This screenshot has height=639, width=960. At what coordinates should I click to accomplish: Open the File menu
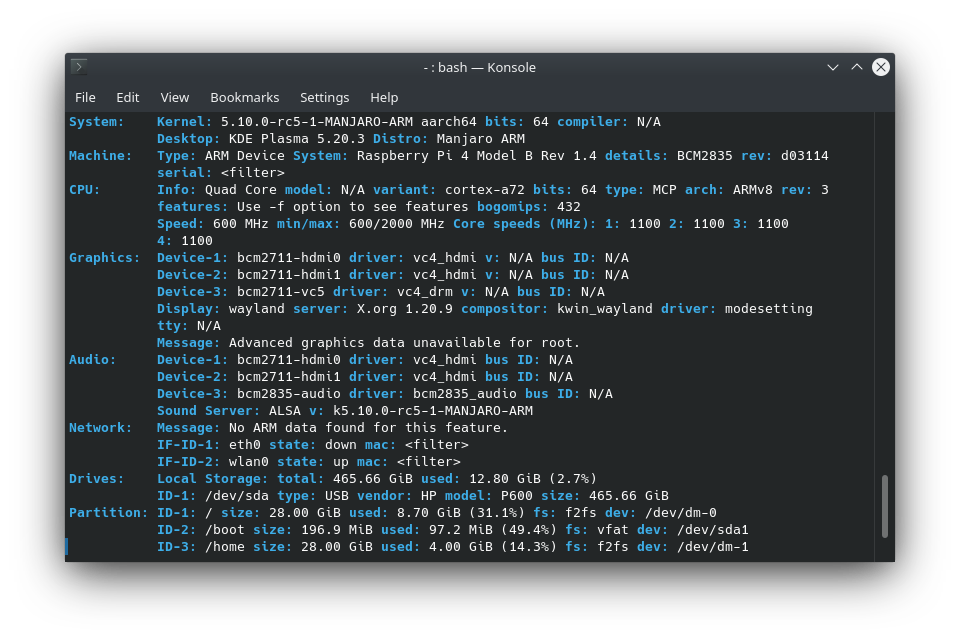pos(85,97)
